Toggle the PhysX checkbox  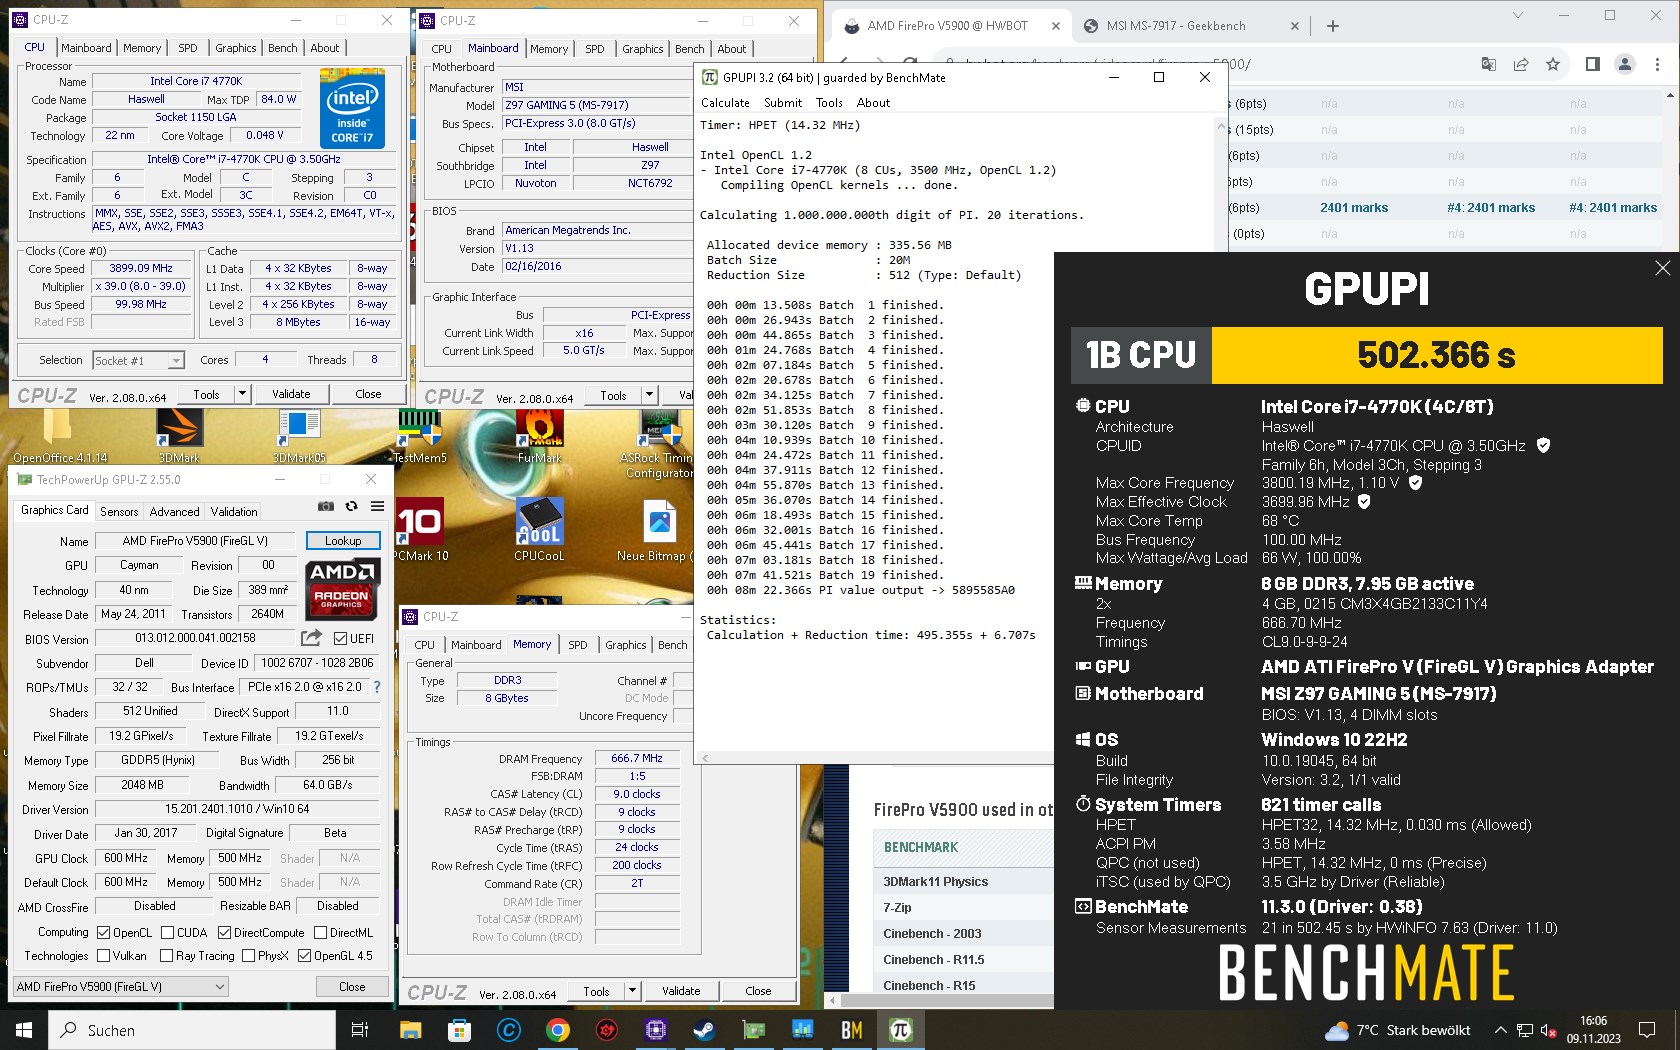[x=248, y=956]
